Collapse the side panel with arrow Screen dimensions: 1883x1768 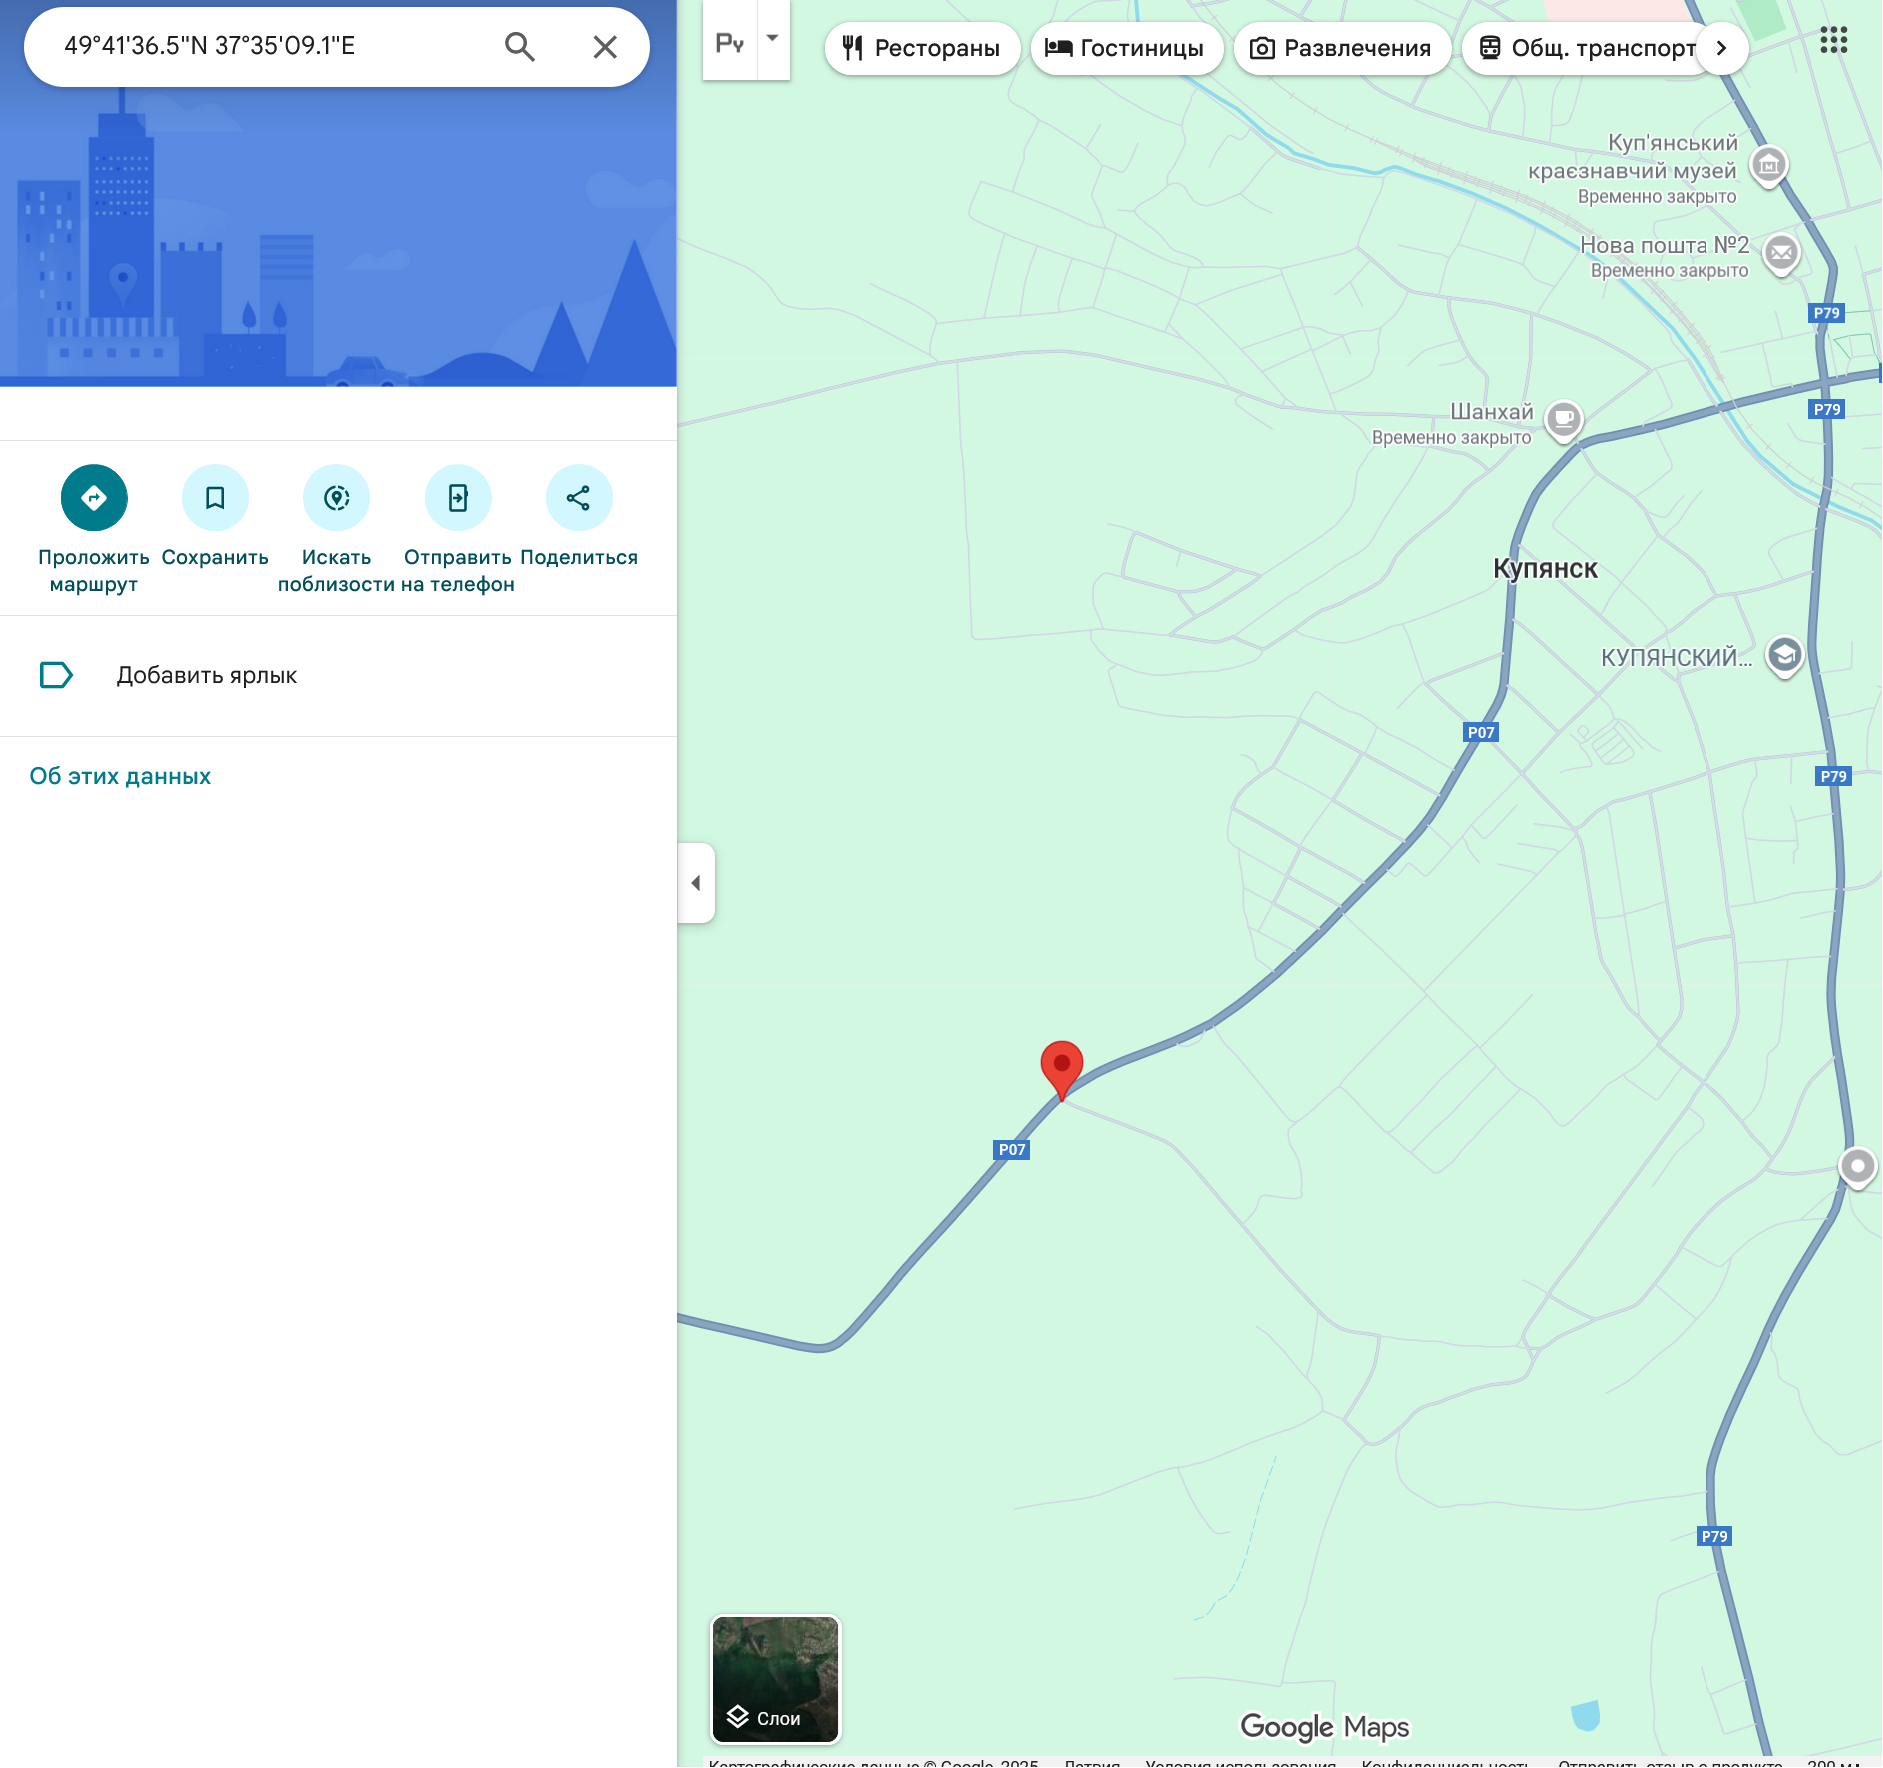[x=696, y=883]
